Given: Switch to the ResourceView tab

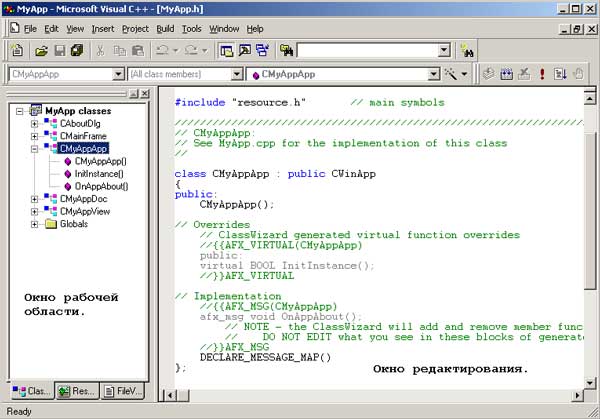Looking at the screenshot, I should pyautogui.click(x=78, y=391).
